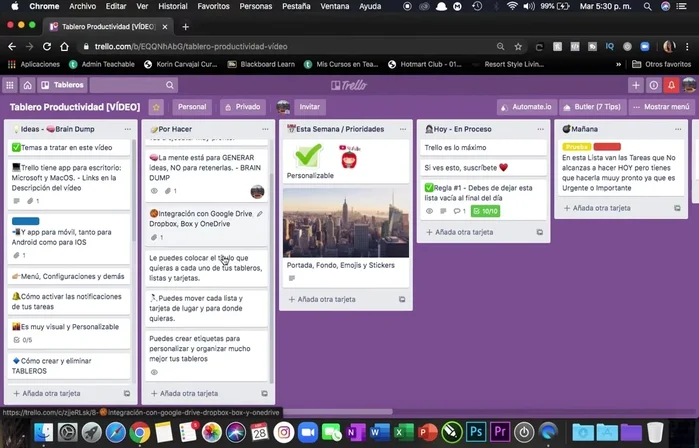This screenshot has width=699, height=448.
Task: Click the yellow Prueba label on Mañana card
Action: (576, 147)
